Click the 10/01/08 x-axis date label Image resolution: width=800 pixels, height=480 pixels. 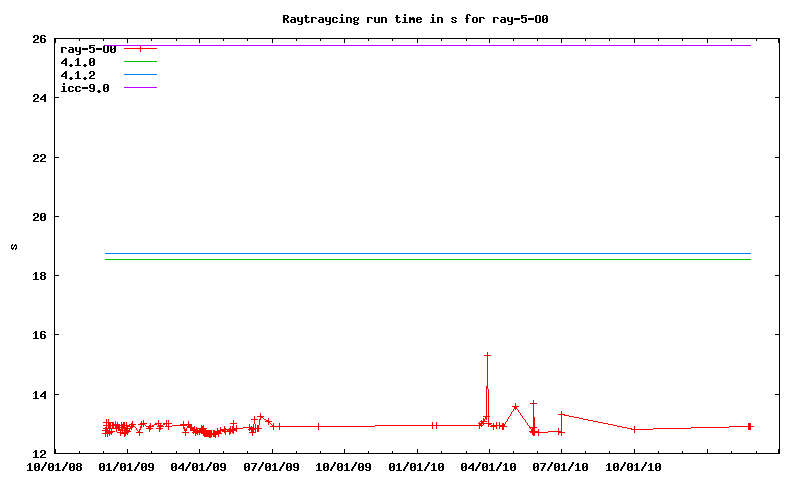click(54, 465)
